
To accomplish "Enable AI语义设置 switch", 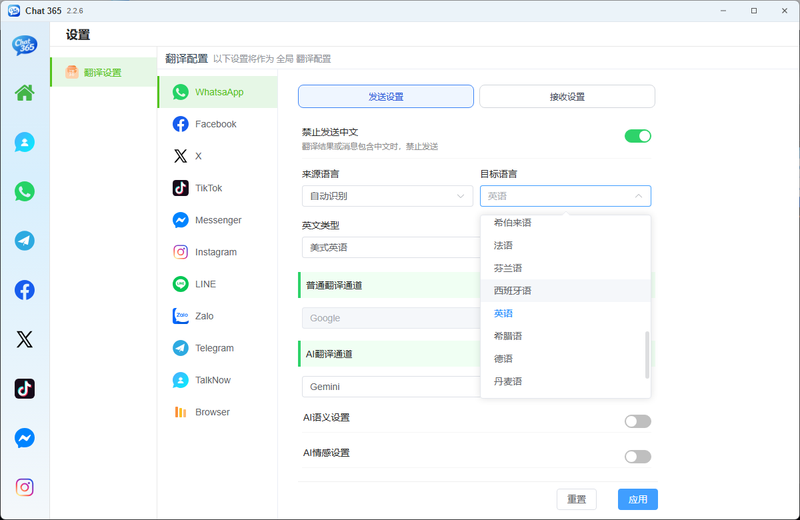I will click(638, 421).
